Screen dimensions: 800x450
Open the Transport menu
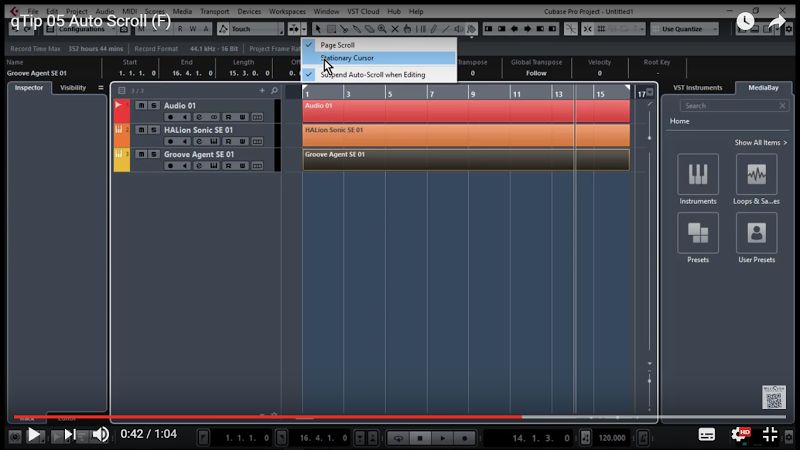click(214, 11)
